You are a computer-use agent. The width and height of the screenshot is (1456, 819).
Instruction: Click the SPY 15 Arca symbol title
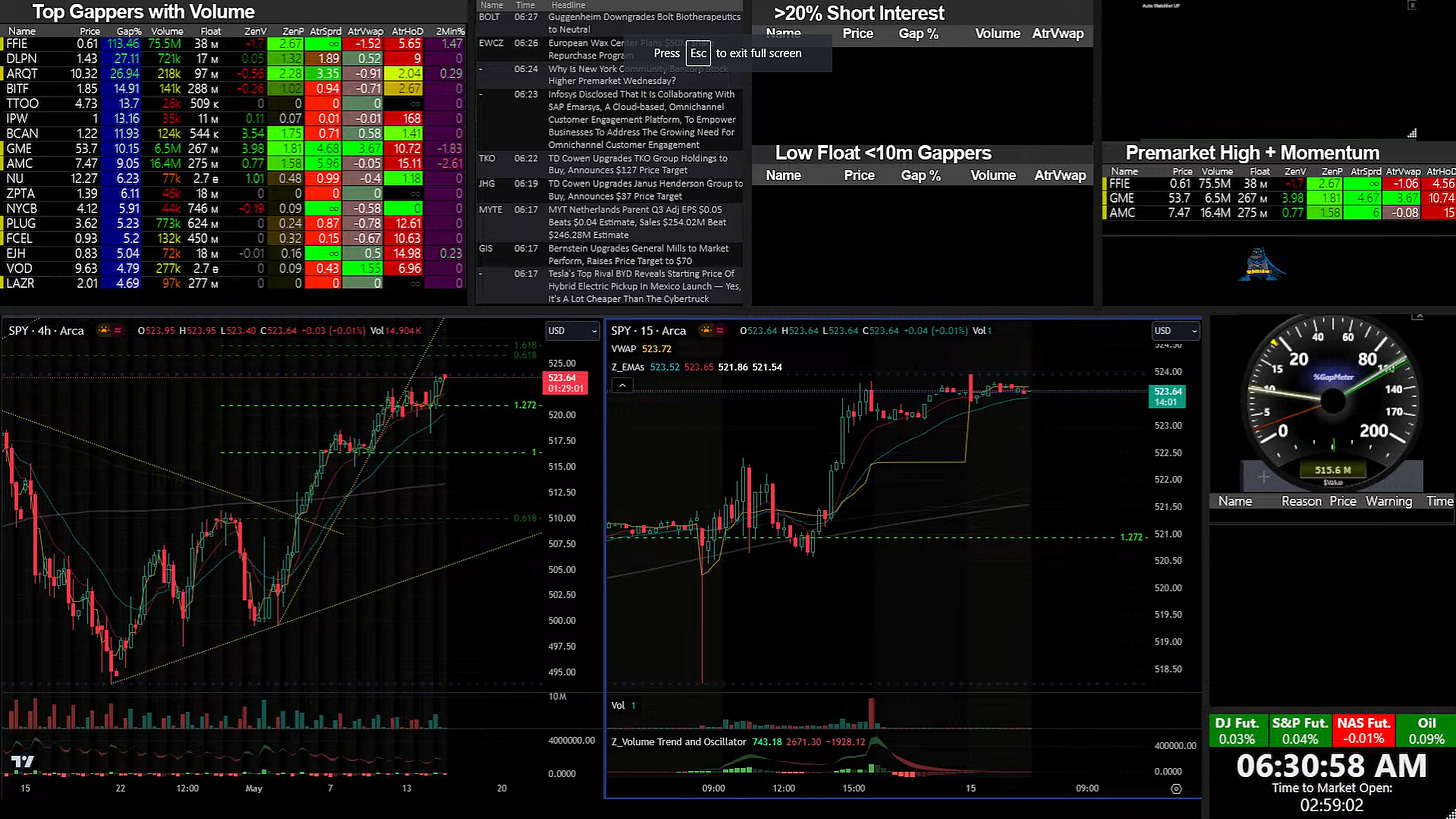tap(649, 331)
